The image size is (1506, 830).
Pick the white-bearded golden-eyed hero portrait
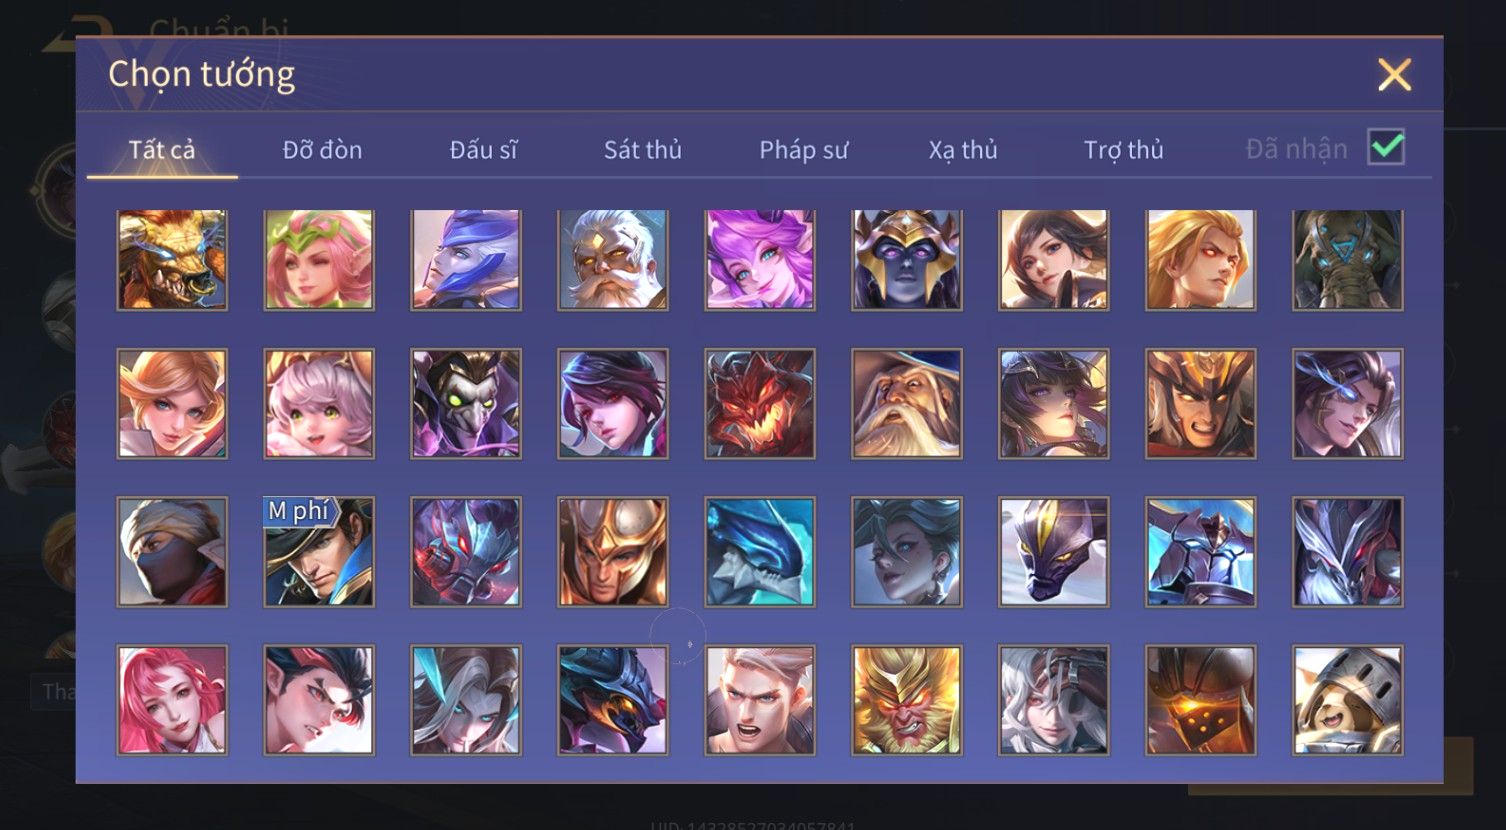[613, 260]
